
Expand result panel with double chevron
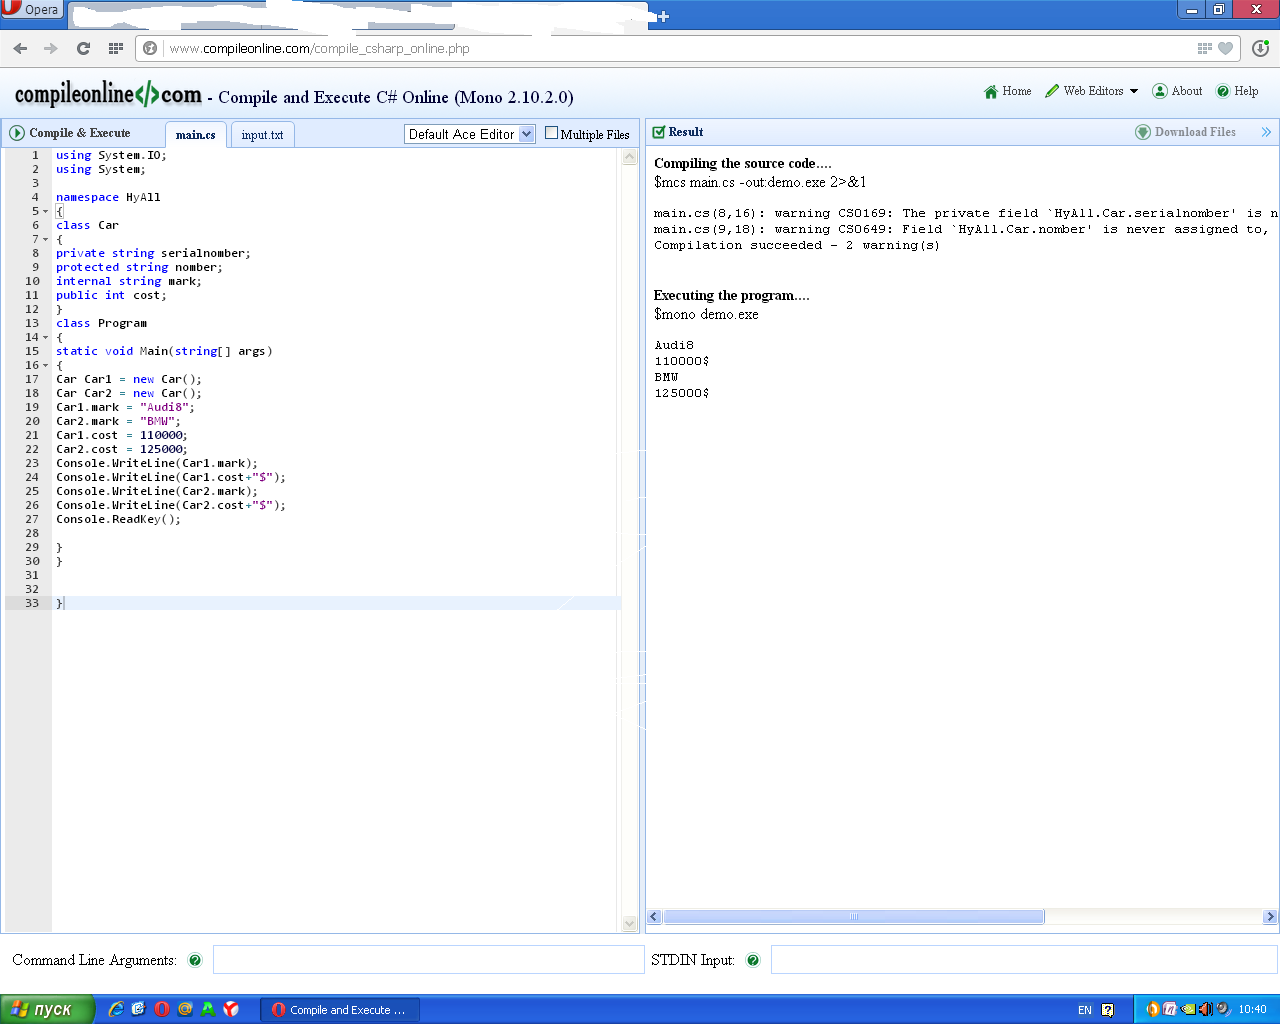pyautogui.click(x=1266, y=132)
